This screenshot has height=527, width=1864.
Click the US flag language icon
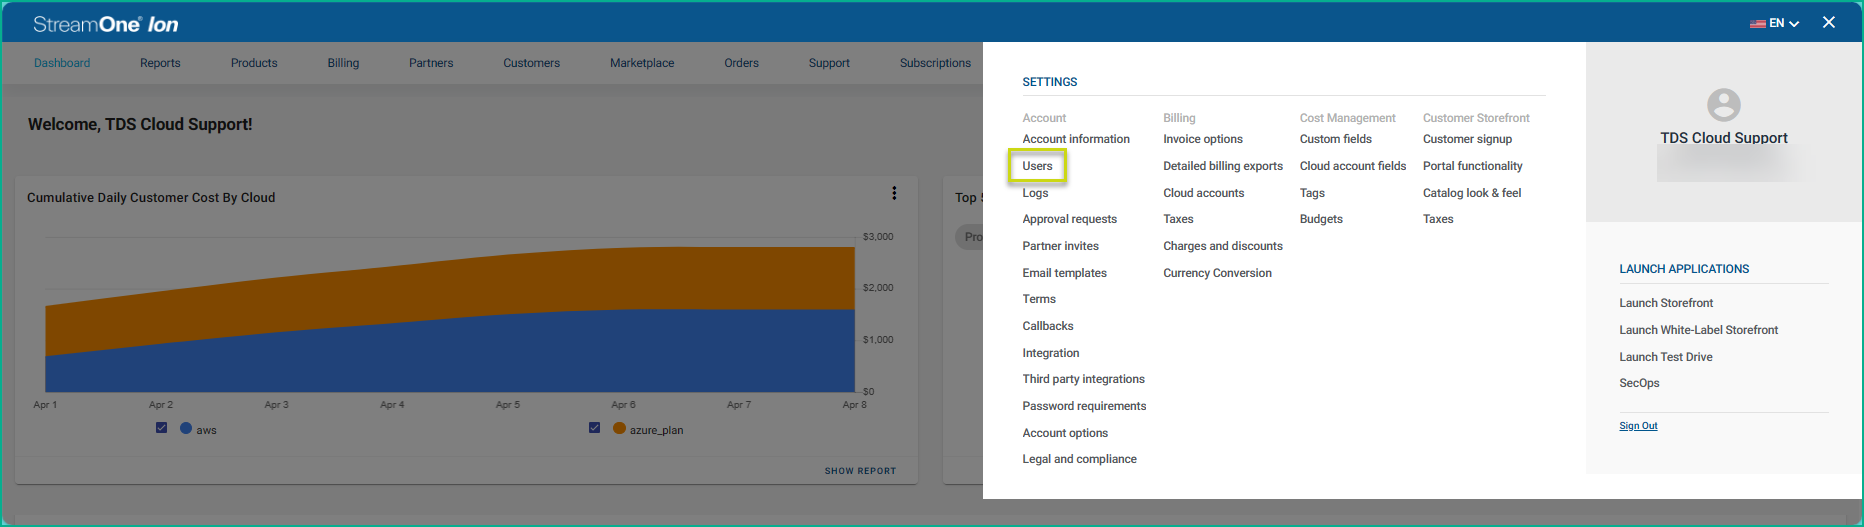[x=1757, y=23]
